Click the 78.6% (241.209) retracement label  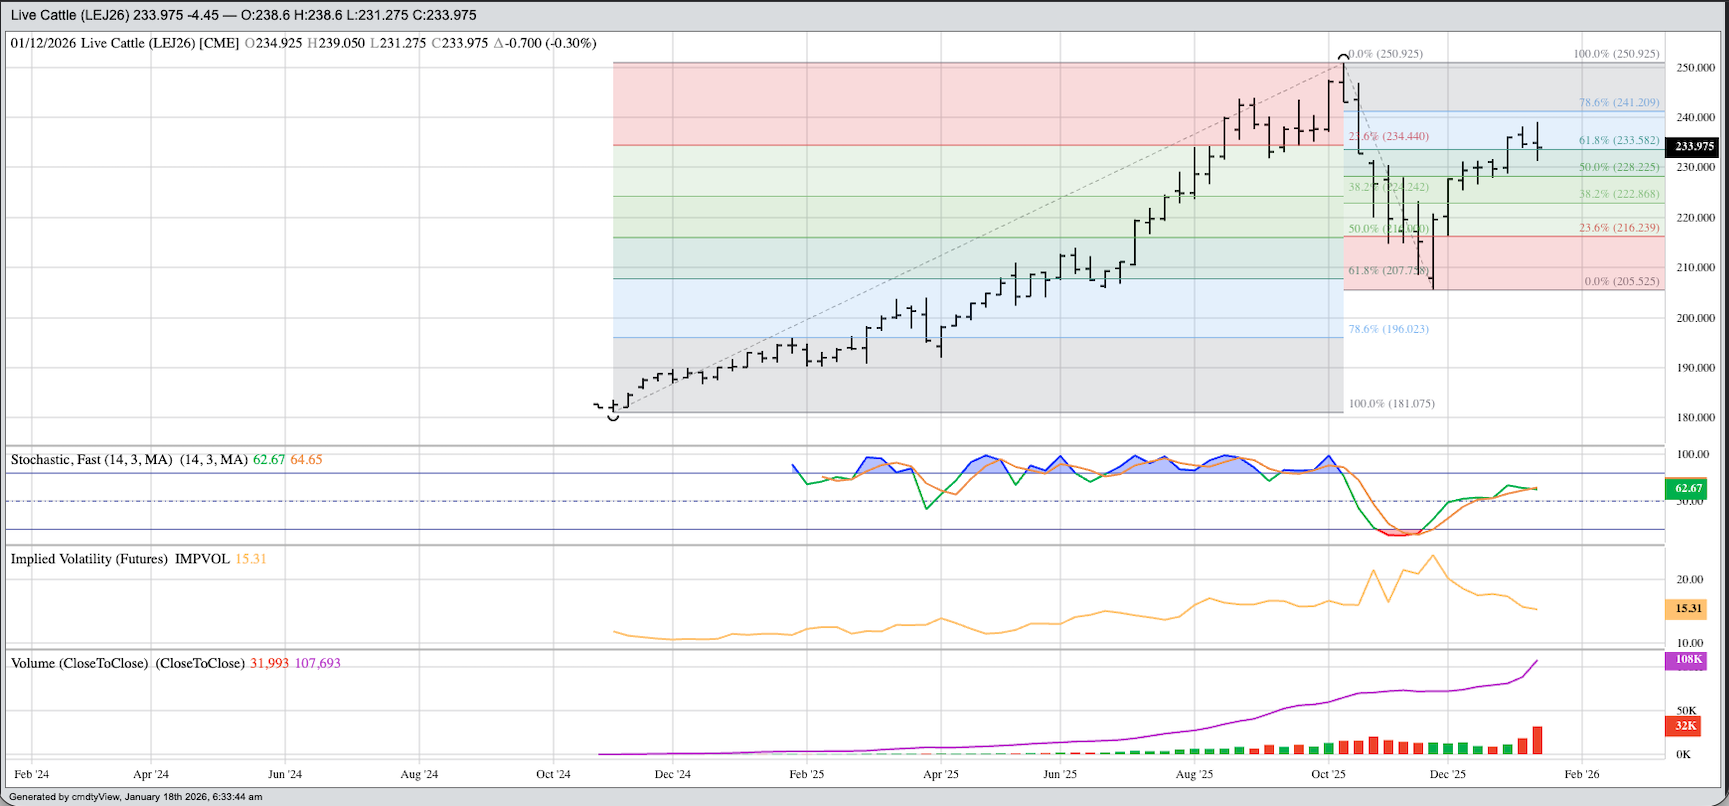coord(1618,103)
